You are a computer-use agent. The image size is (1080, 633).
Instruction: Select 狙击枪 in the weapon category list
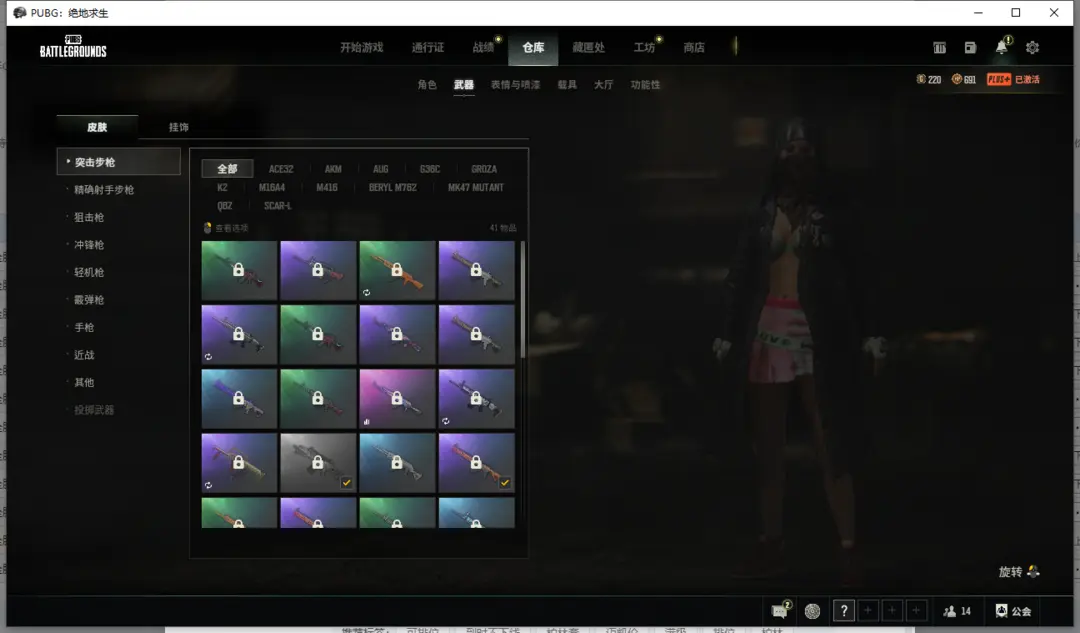pyautogui.click(x=89, y=217)
